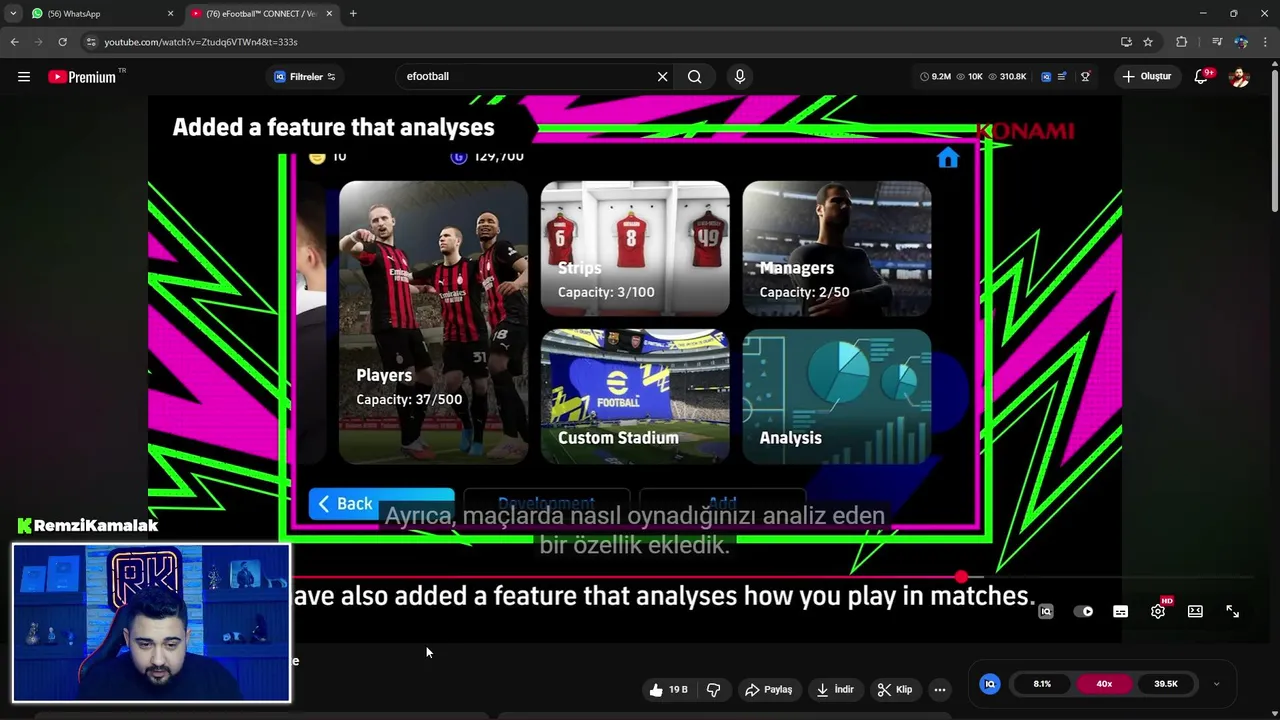Screen dimensions: 1280x720
Task: Click the Custom Stadium card
Action: tap(635, 396)
